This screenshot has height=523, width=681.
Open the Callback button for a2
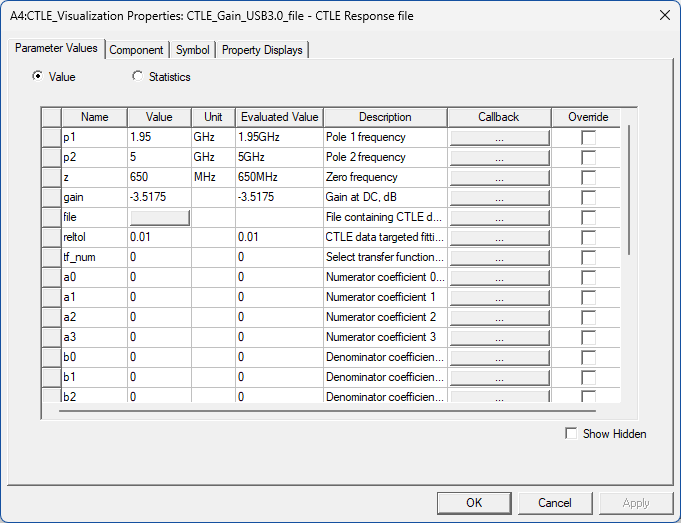(x=499, y=318)
